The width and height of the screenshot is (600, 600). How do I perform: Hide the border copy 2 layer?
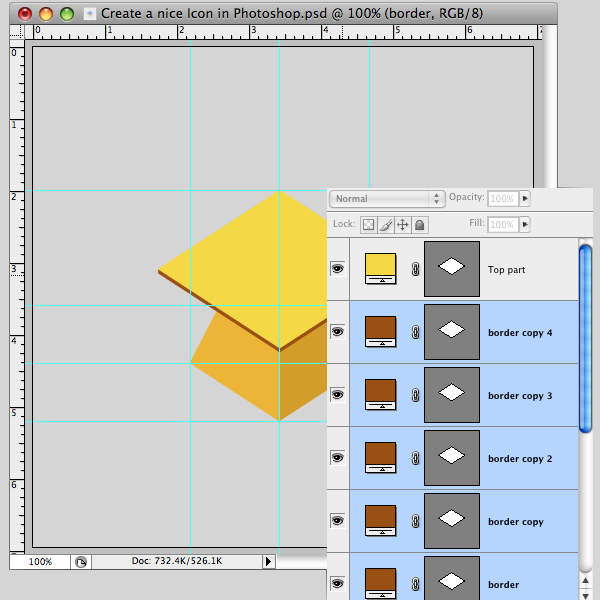point(338,458)
